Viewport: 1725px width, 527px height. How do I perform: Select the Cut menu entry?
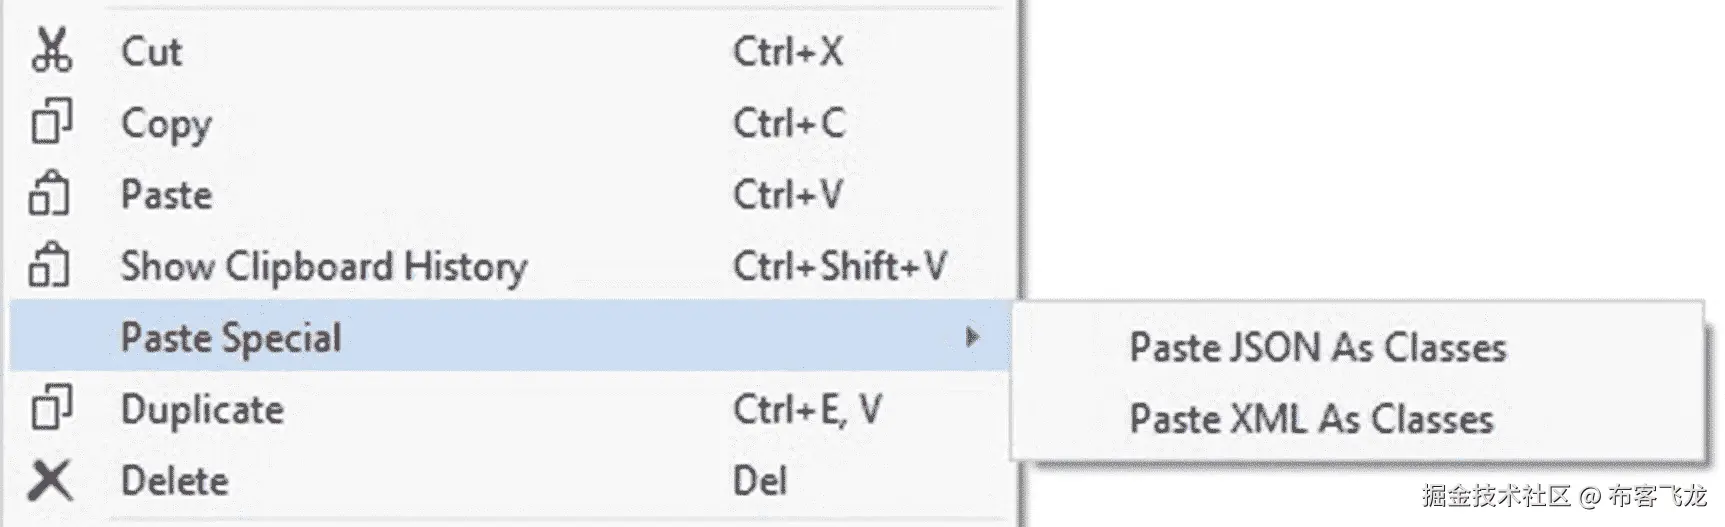coord(152,51)
